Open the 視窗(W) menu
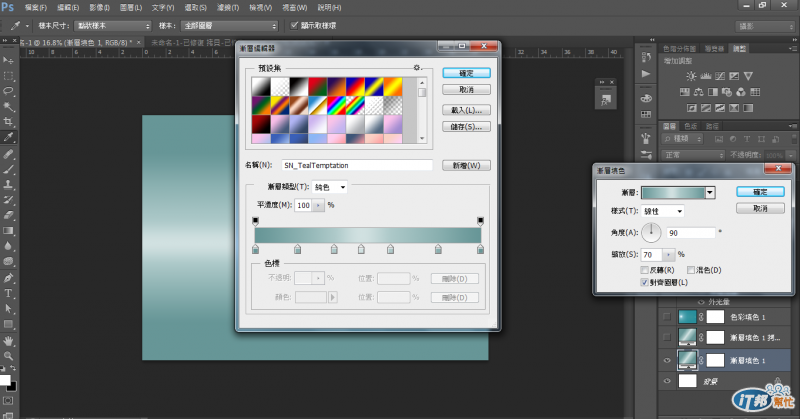This screenshot has height=419, width=800. (295, 8)
